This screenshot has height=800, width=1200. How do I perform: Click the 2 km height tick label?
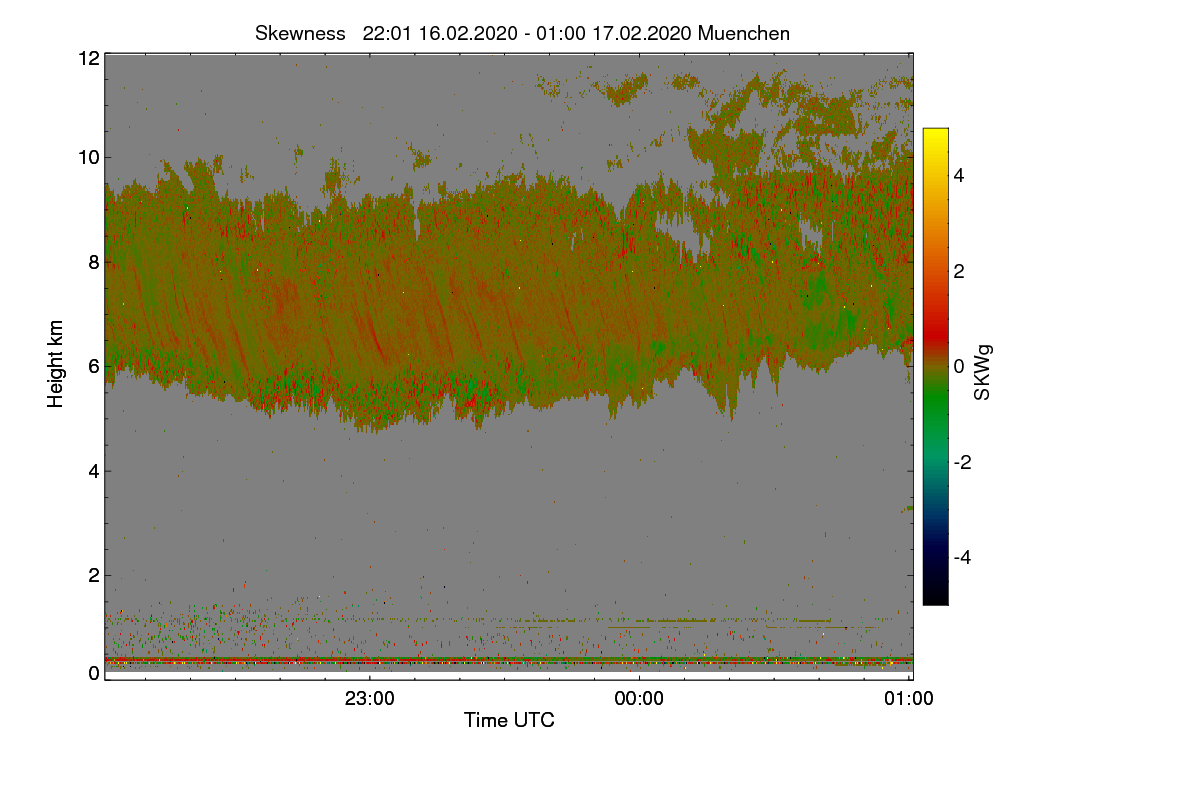(x=94, y=575)
